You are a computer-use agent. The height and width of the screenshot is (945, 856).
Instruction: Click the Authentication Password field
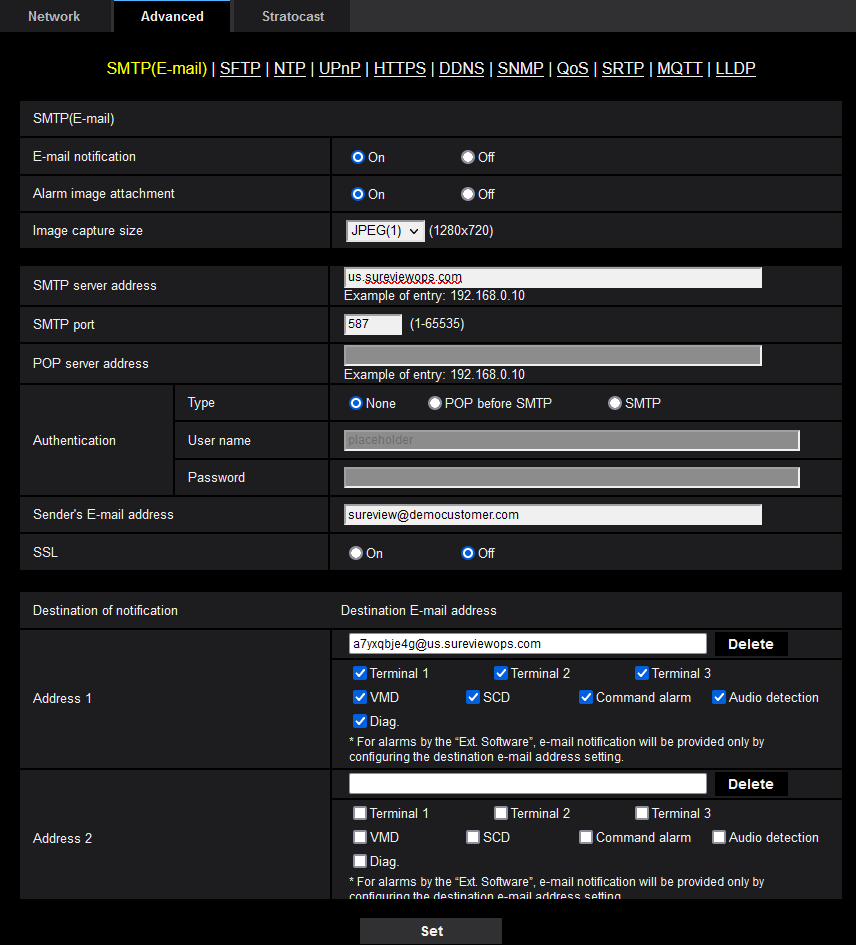571,477
